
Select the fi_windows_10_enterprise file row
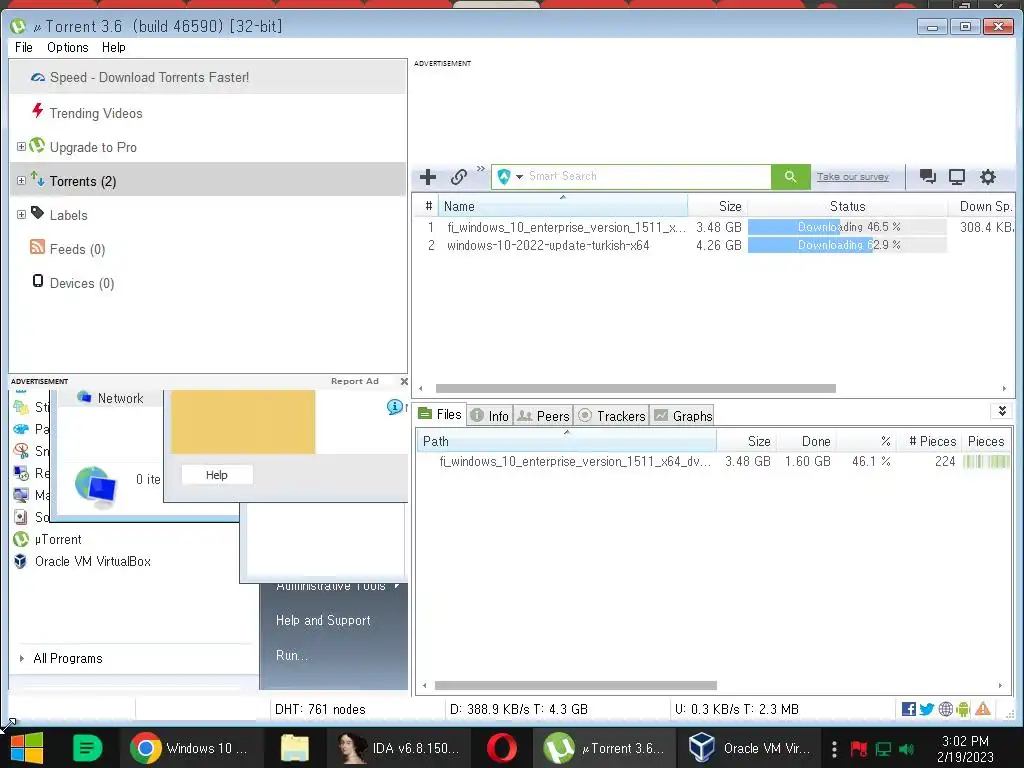pos(714,461)
